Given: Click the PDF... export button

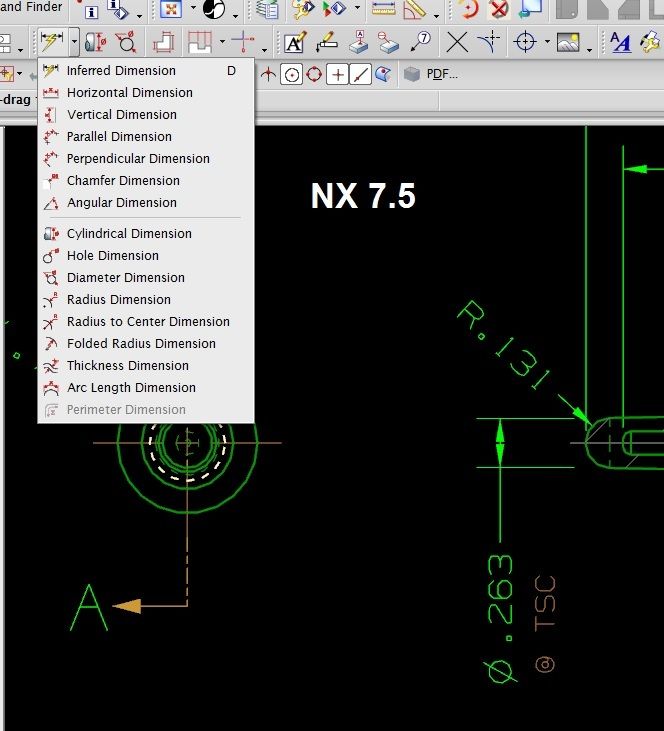Looking at the screenshot, I should 431,74.
